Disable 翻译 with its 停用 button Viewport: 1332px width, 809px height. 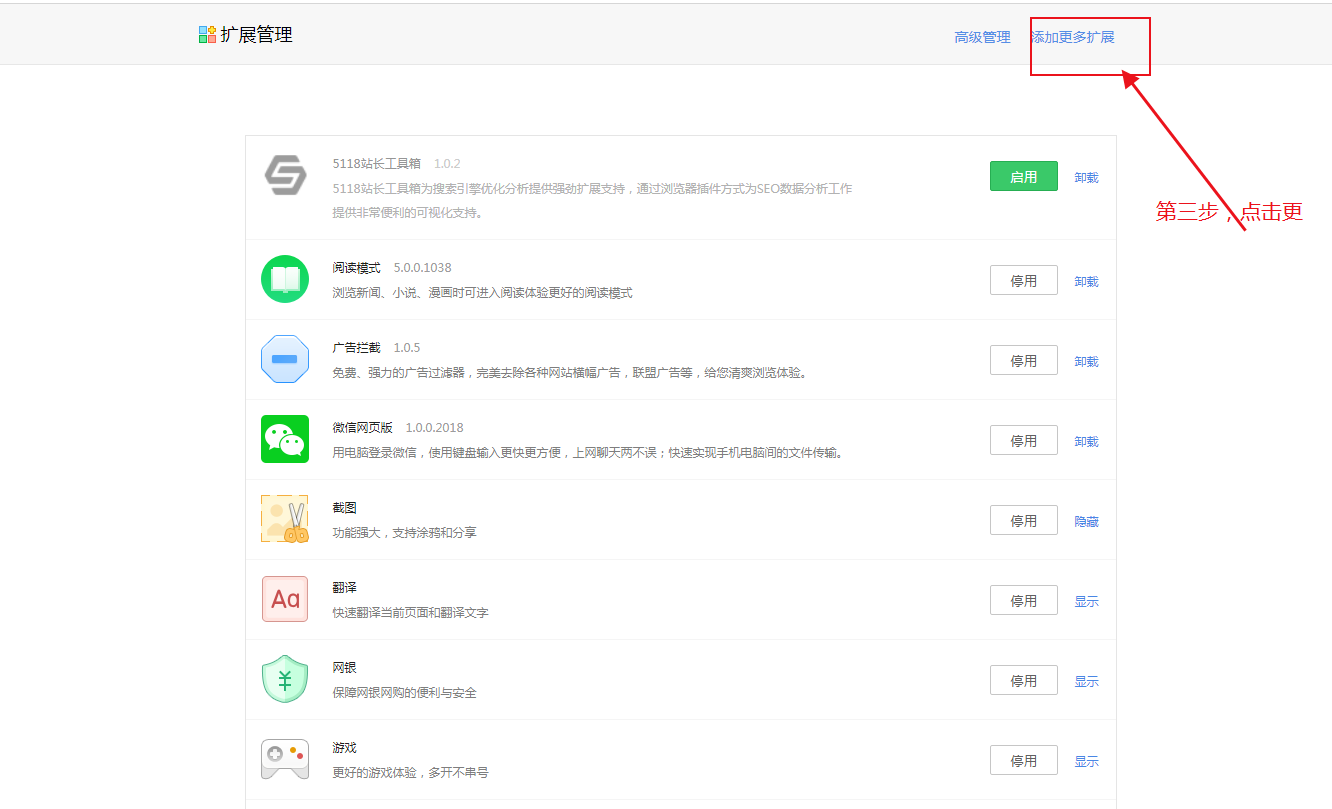1023,600
